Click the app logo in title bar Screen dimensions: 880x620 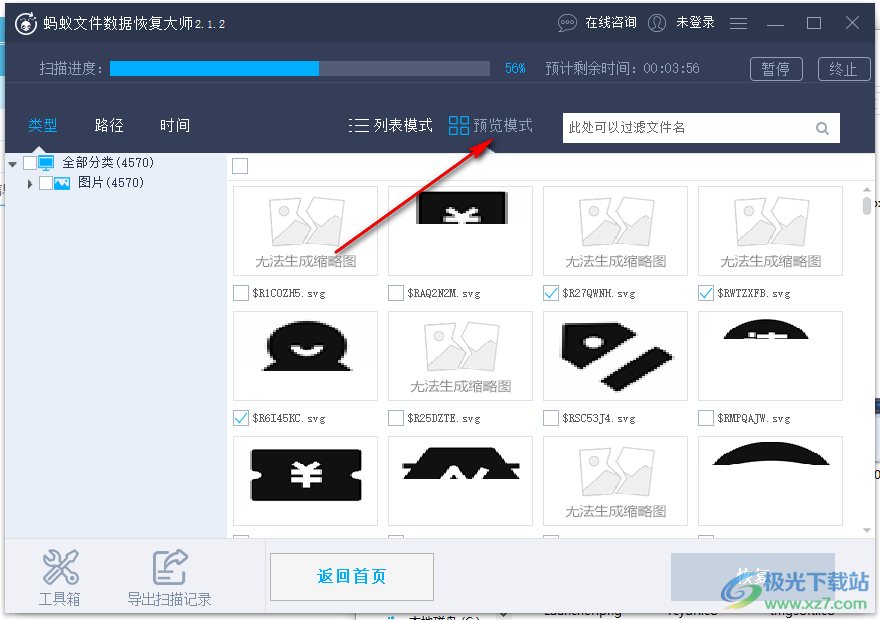[x=26, y=22]
